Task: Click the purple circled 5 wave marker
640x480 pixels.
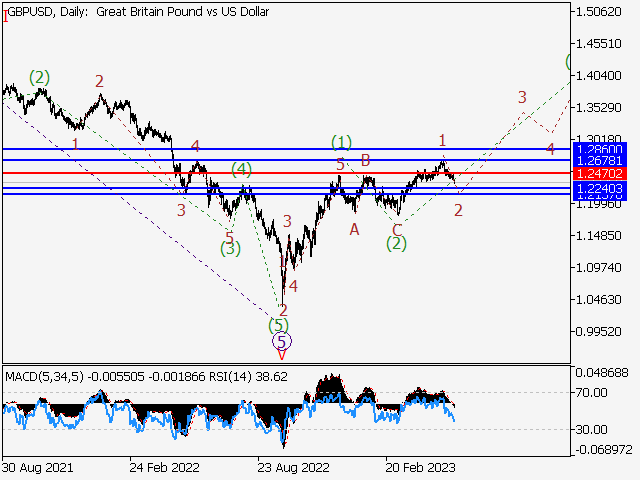Action: point(282,341)
